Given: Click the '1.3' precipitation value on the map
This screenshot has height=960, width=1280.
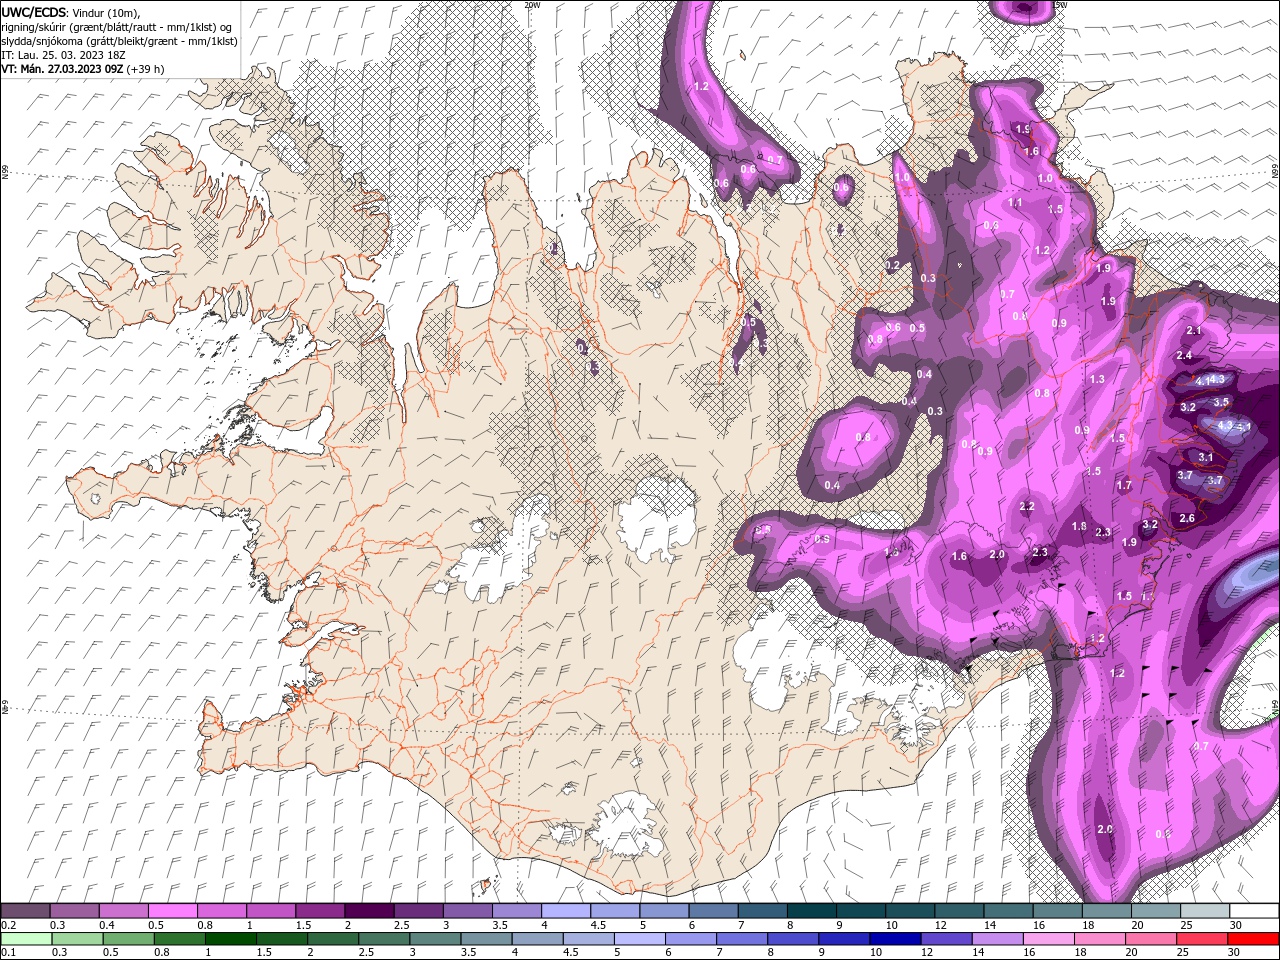Looking at the screenshot, I should pyautogui.click(x=1097, y=379).
